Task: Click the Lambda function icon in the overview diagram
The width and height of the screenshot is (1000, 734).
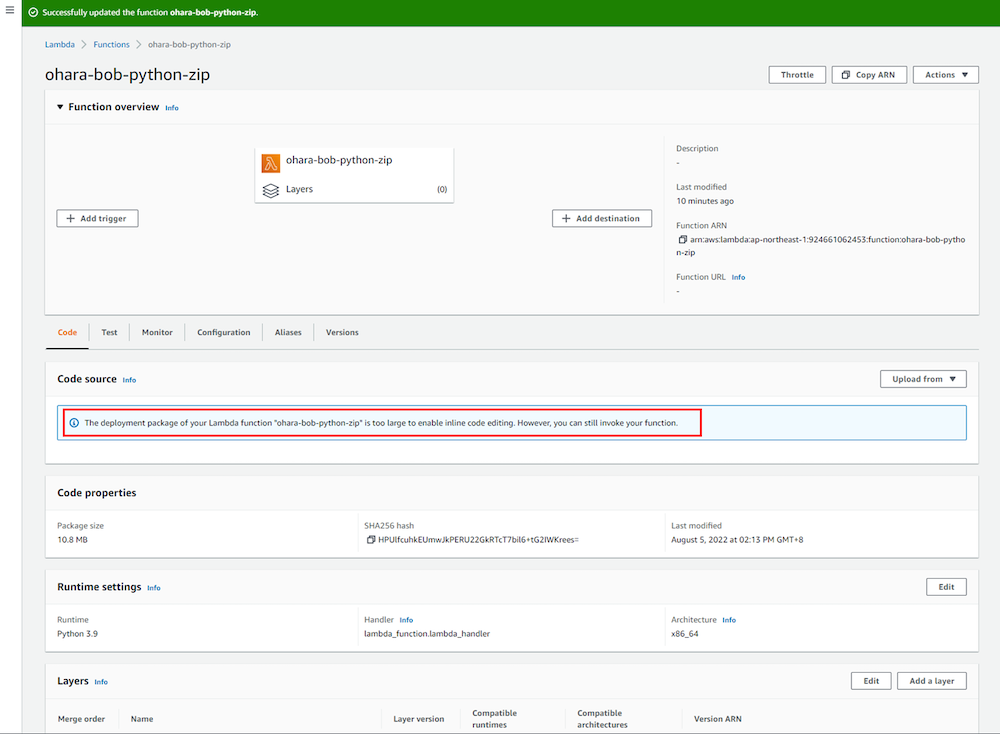Action: tap(270, 163)
